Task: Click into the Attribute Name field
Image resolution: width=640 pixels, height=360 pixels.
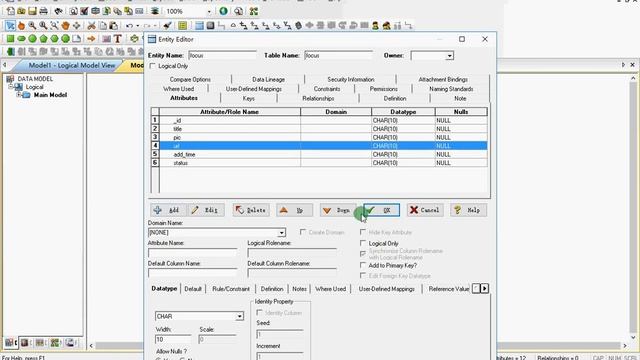Action: coord(192,253)
